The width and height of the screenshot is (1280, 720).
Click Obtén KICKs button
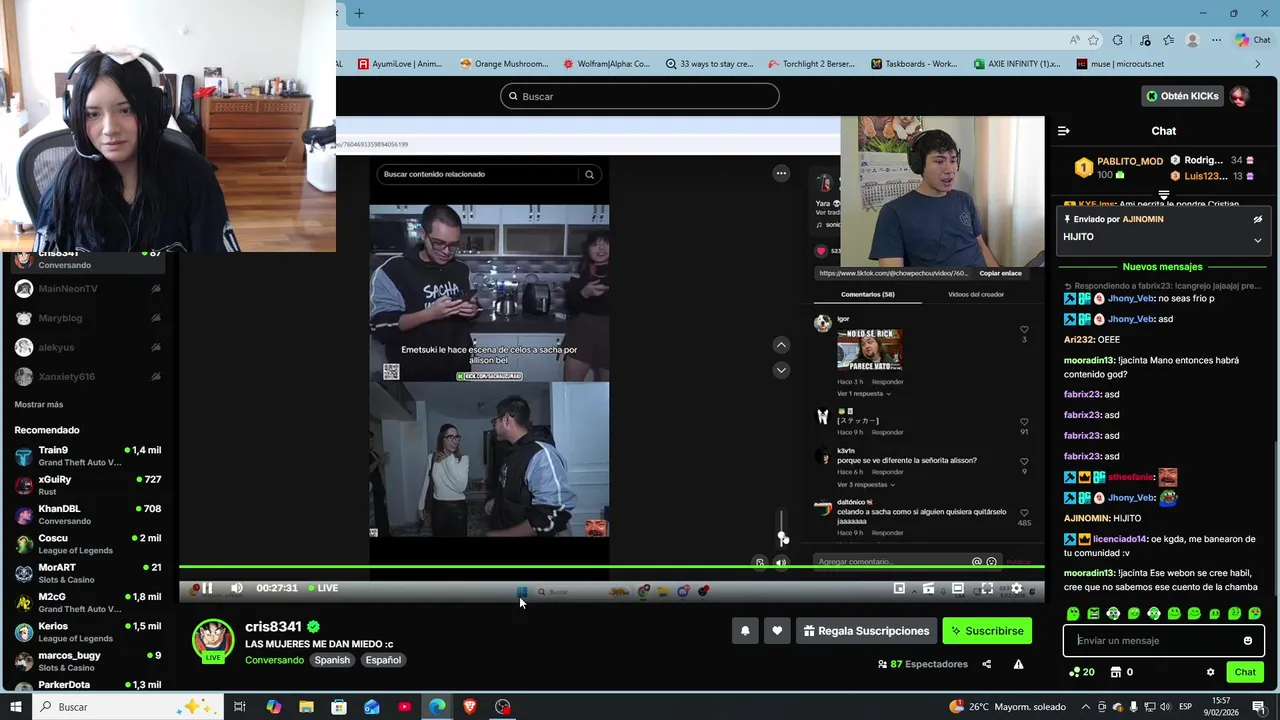click(1182, 96)
